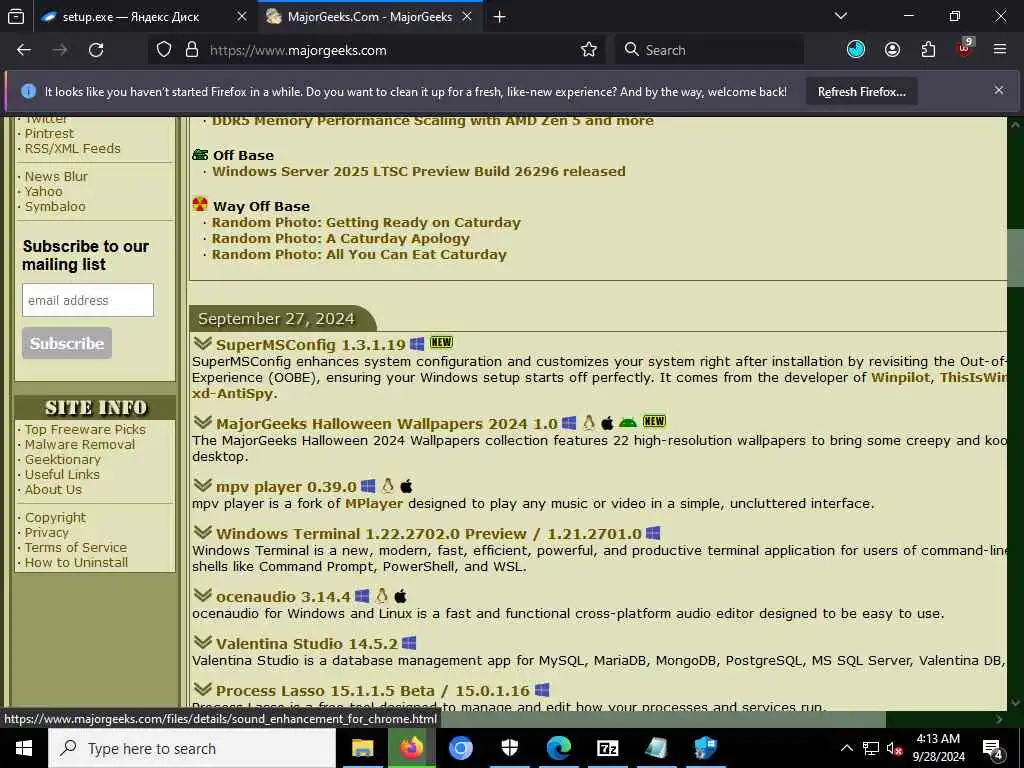The width and height of the screenshot is (1024, 768).
Task: Open the Firefox account icon
Action: pos(892,50)
